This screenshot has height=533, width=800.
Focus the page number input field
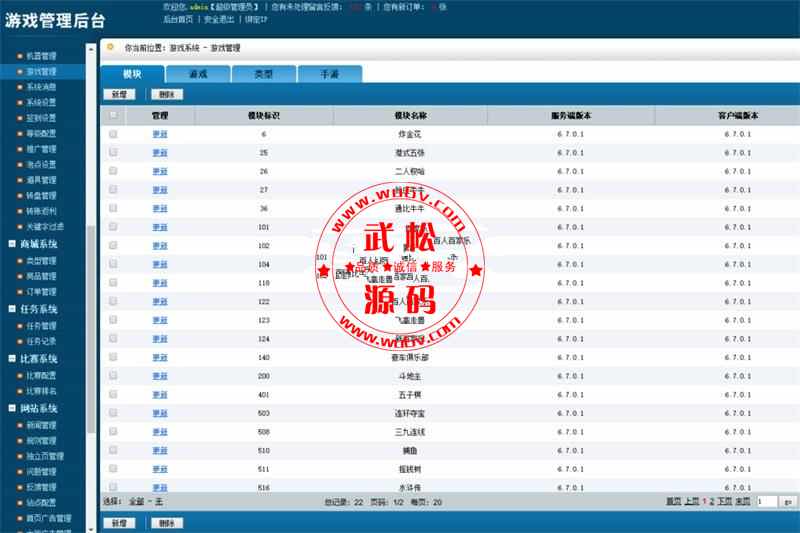coord(767,502)
